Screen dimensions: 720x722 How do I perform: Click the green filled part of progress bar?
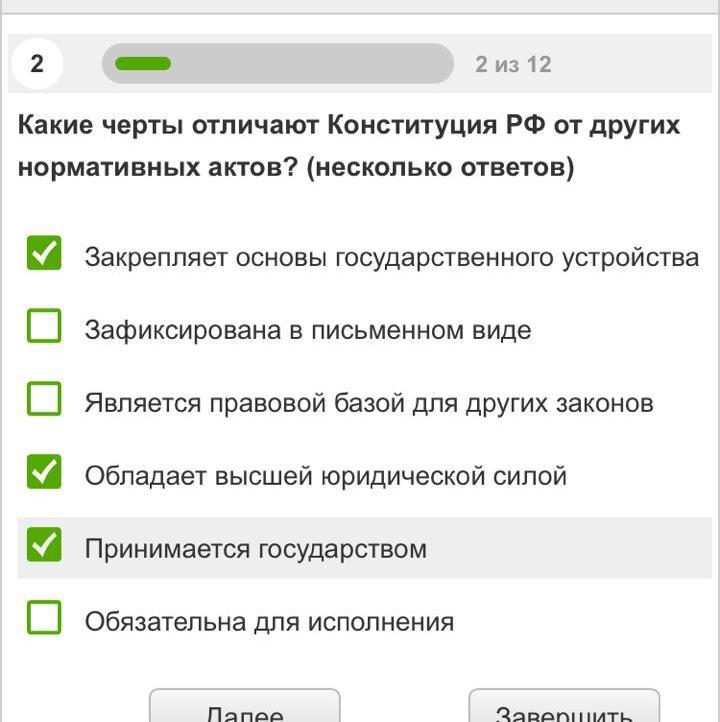point(143,64)
